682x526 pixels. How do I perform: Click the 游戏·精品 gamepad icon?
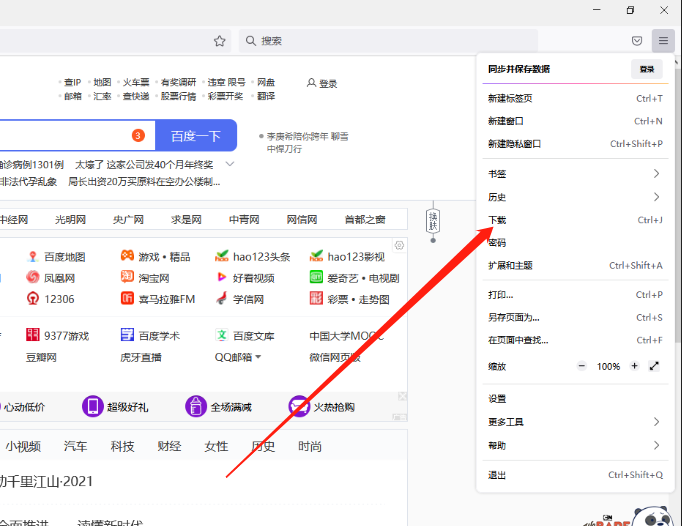127,255
